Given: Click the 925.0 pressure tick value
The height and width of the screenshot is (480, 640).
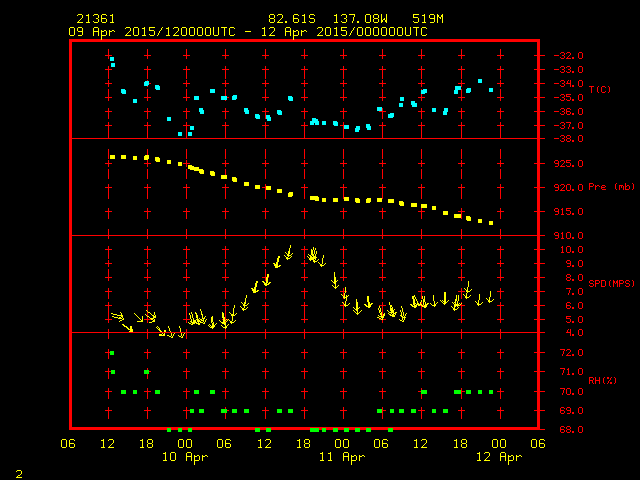Looking at the screenshot, I should 567,164.
